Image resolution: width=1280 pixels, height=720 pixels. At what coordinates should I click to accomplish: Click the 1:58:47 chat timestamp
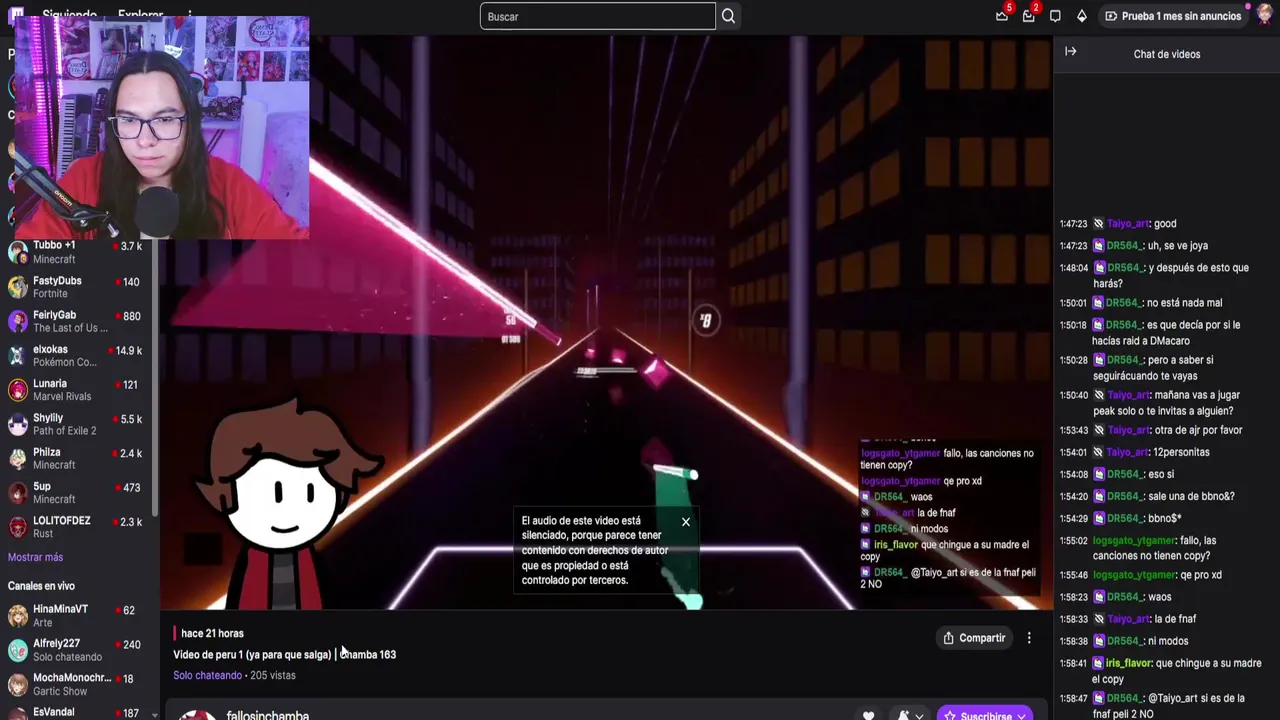tap(1073, 698)
